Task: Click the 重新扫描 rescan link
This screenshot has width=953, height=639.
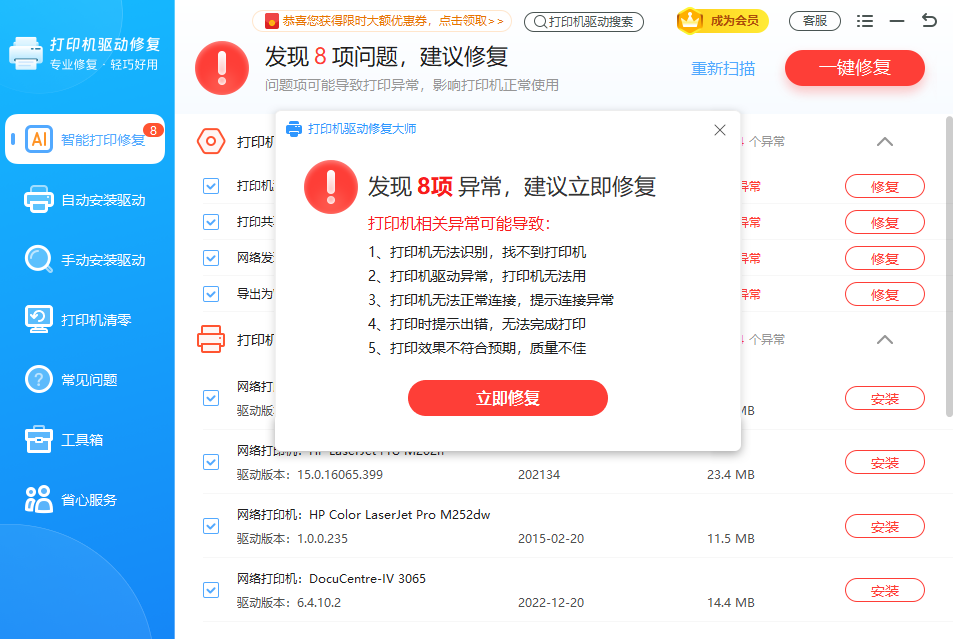Action: (x=723, y=69)
